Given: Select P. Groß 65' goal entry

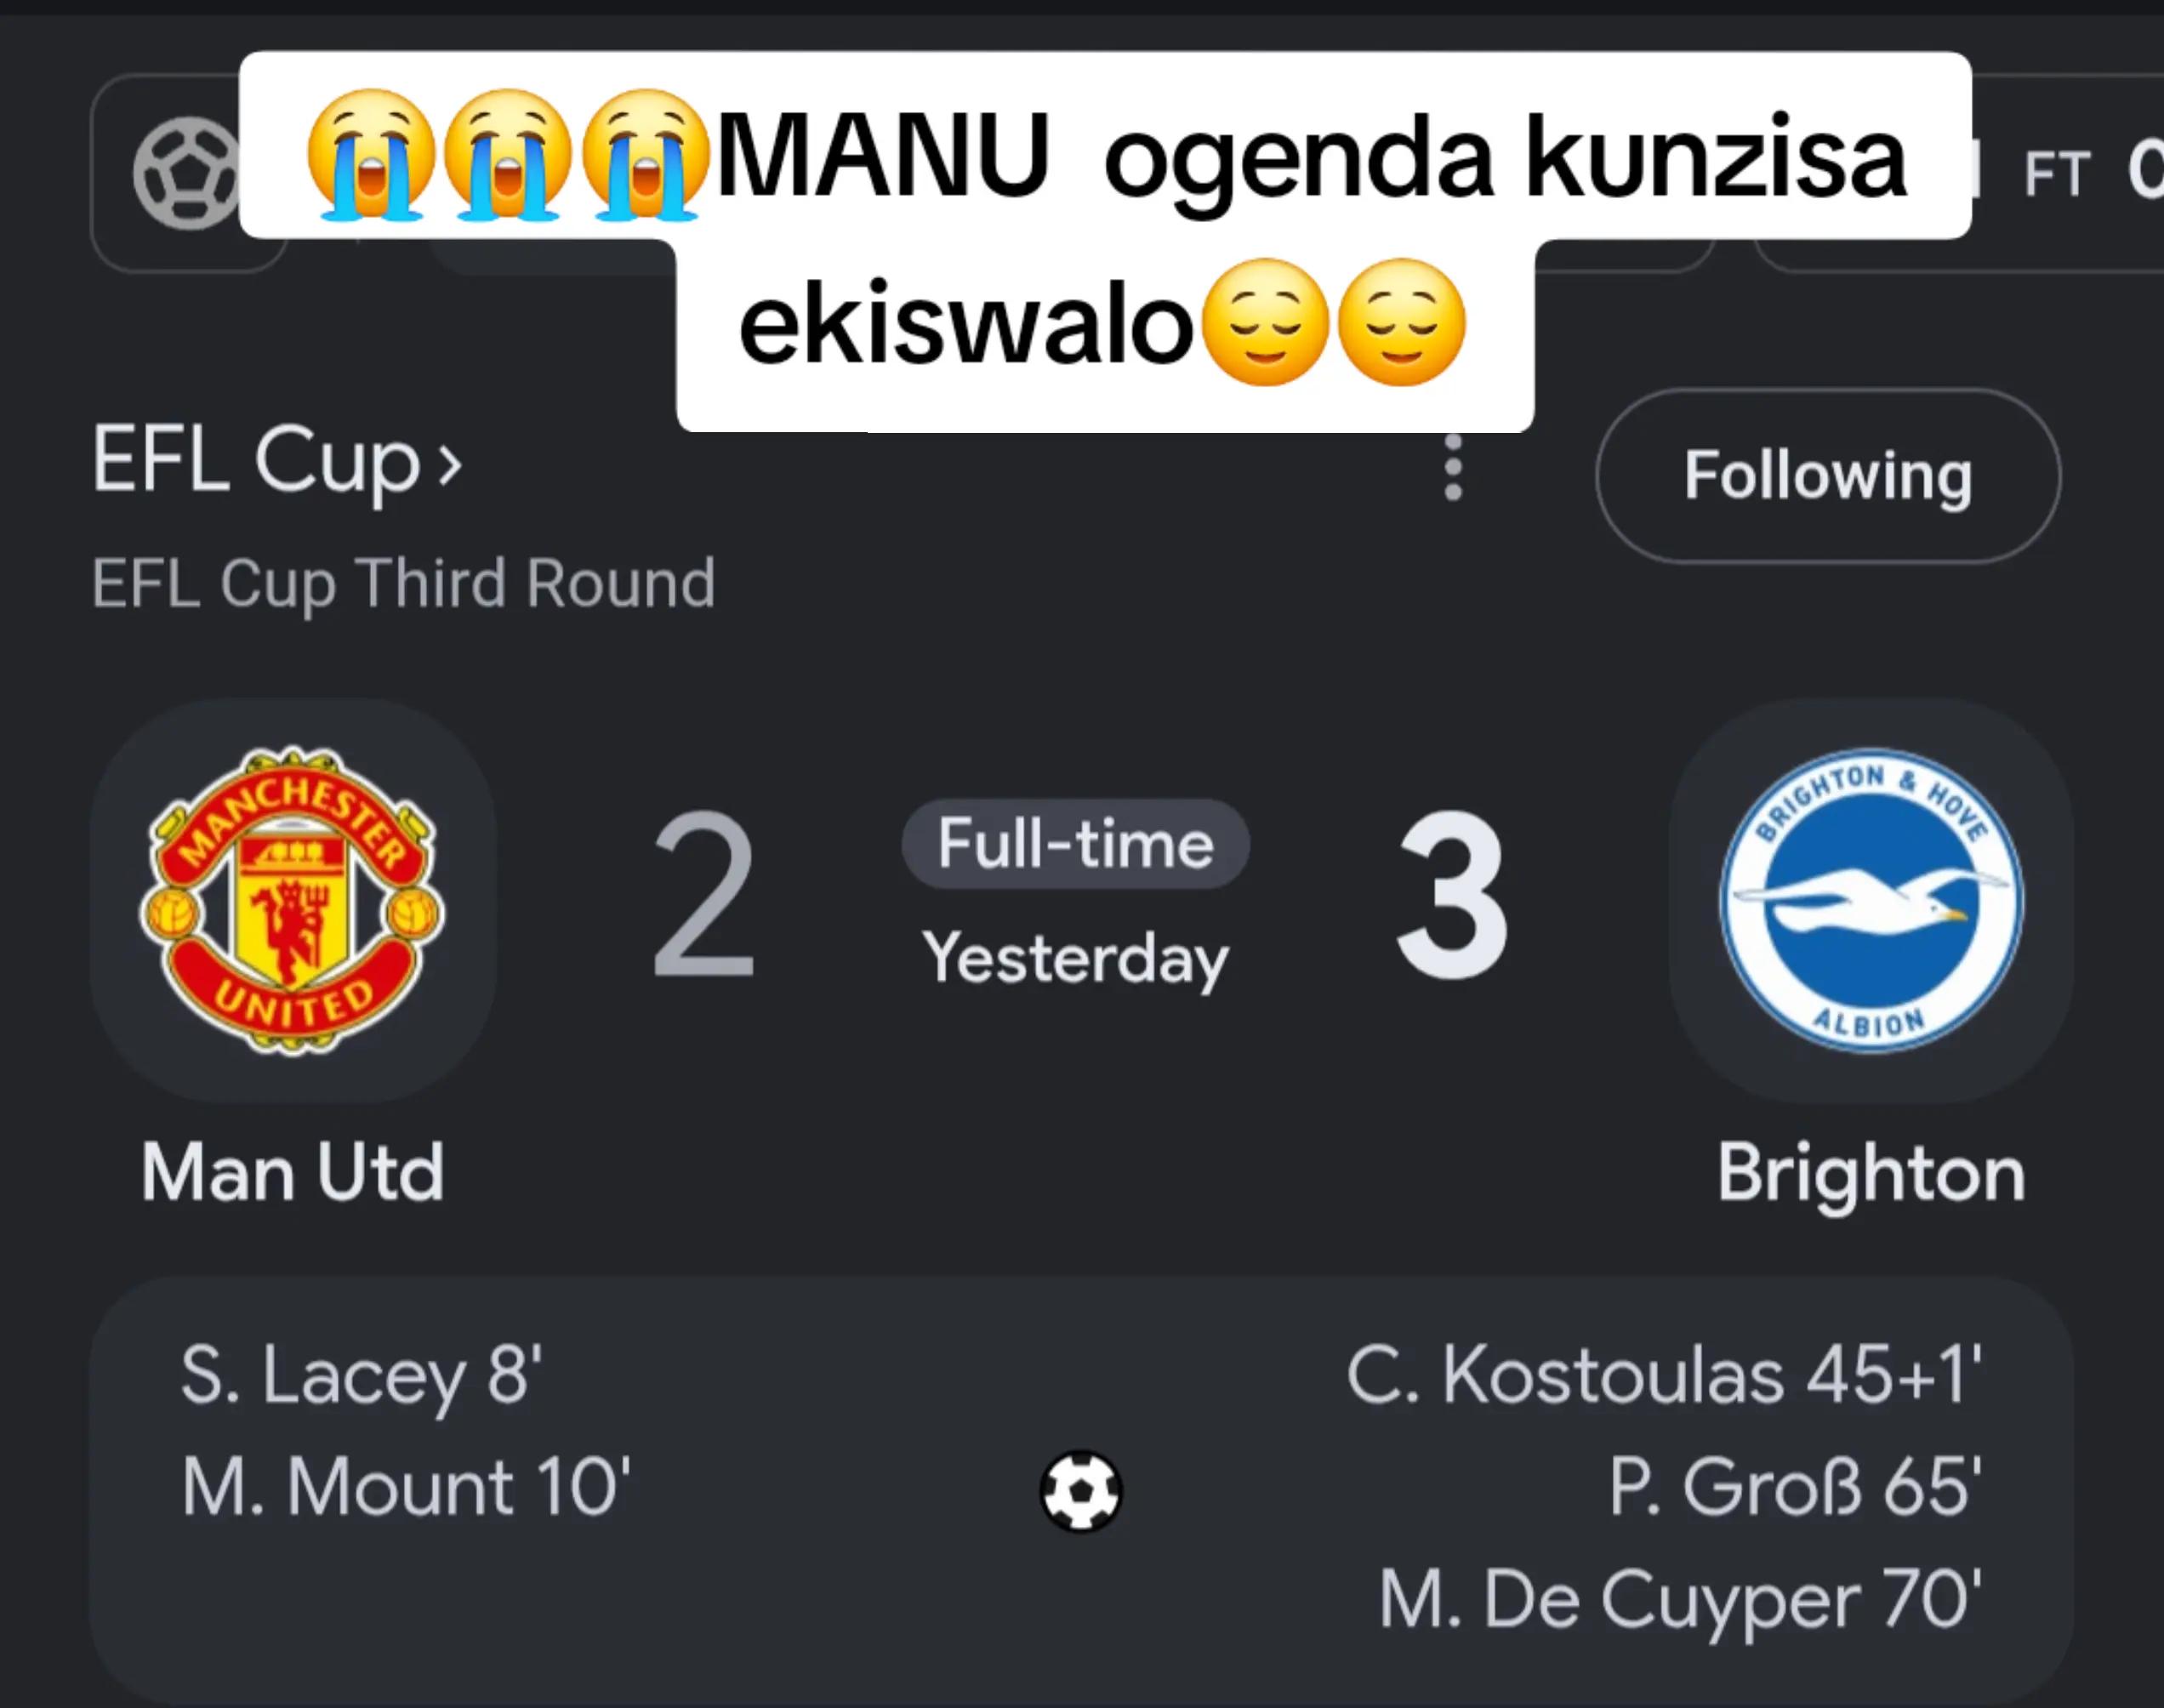Looking at the screenshot, I should tap(1795, 1487).
